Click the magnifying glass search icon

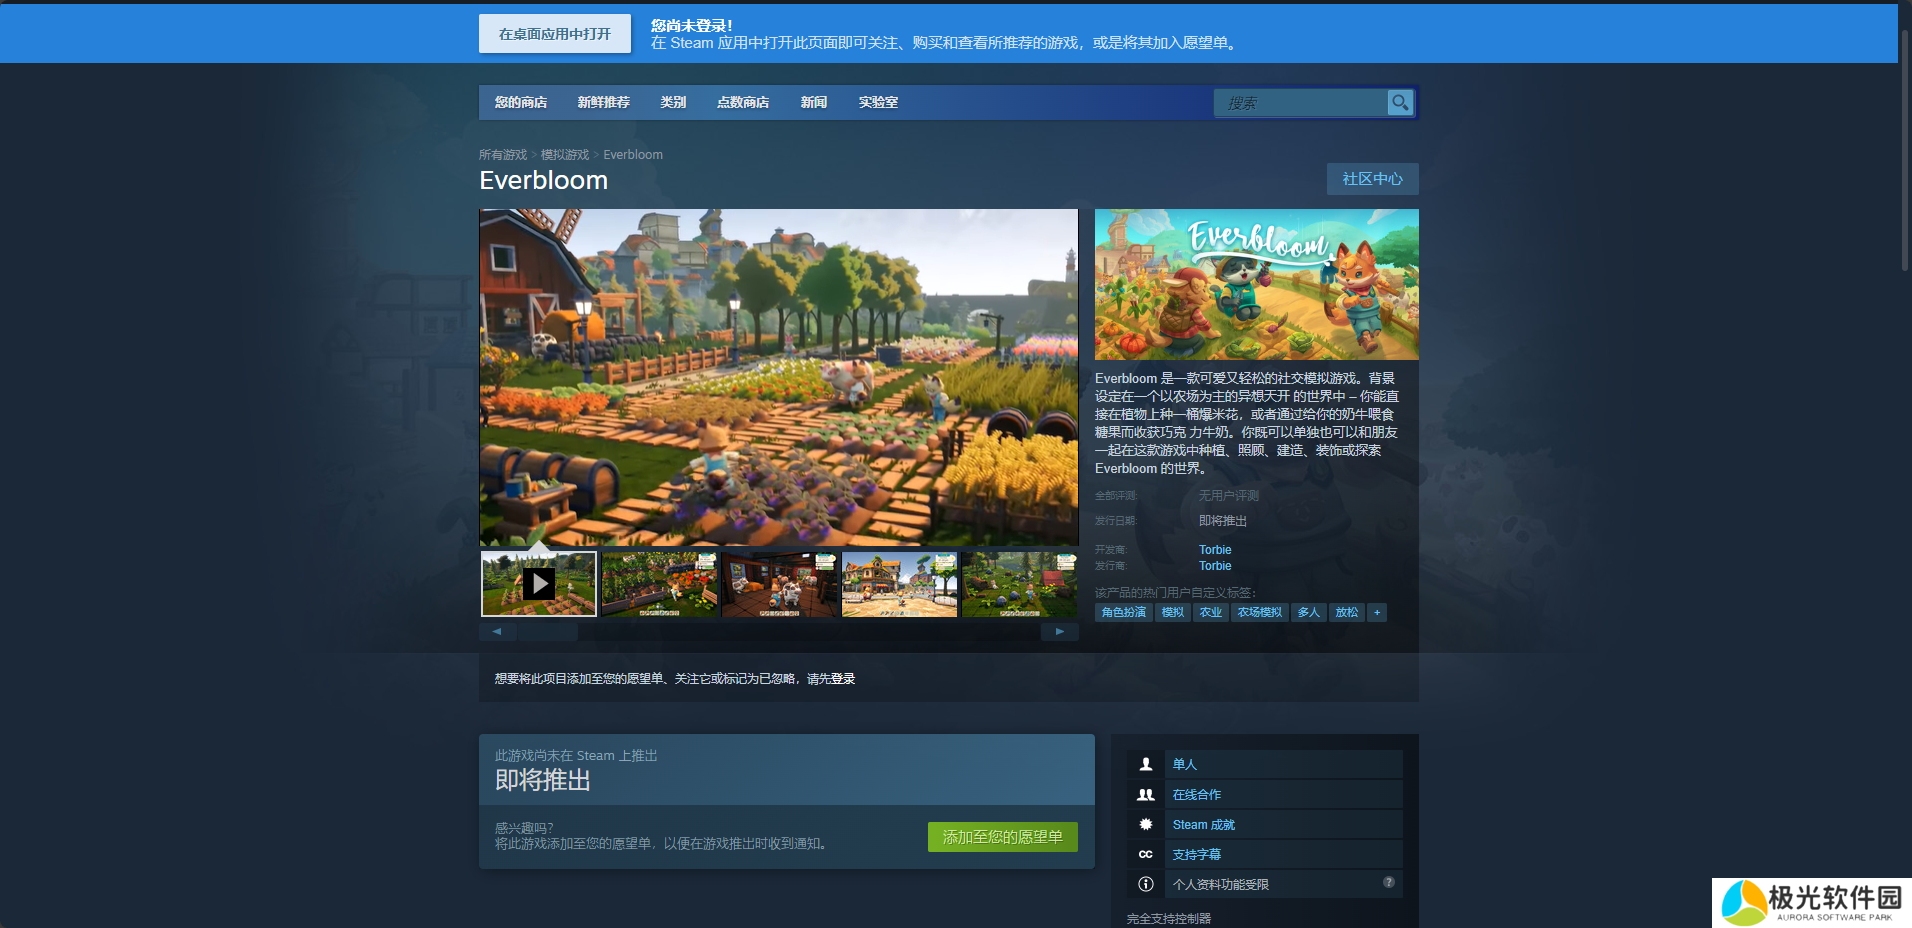click(x=1400, y=102)
